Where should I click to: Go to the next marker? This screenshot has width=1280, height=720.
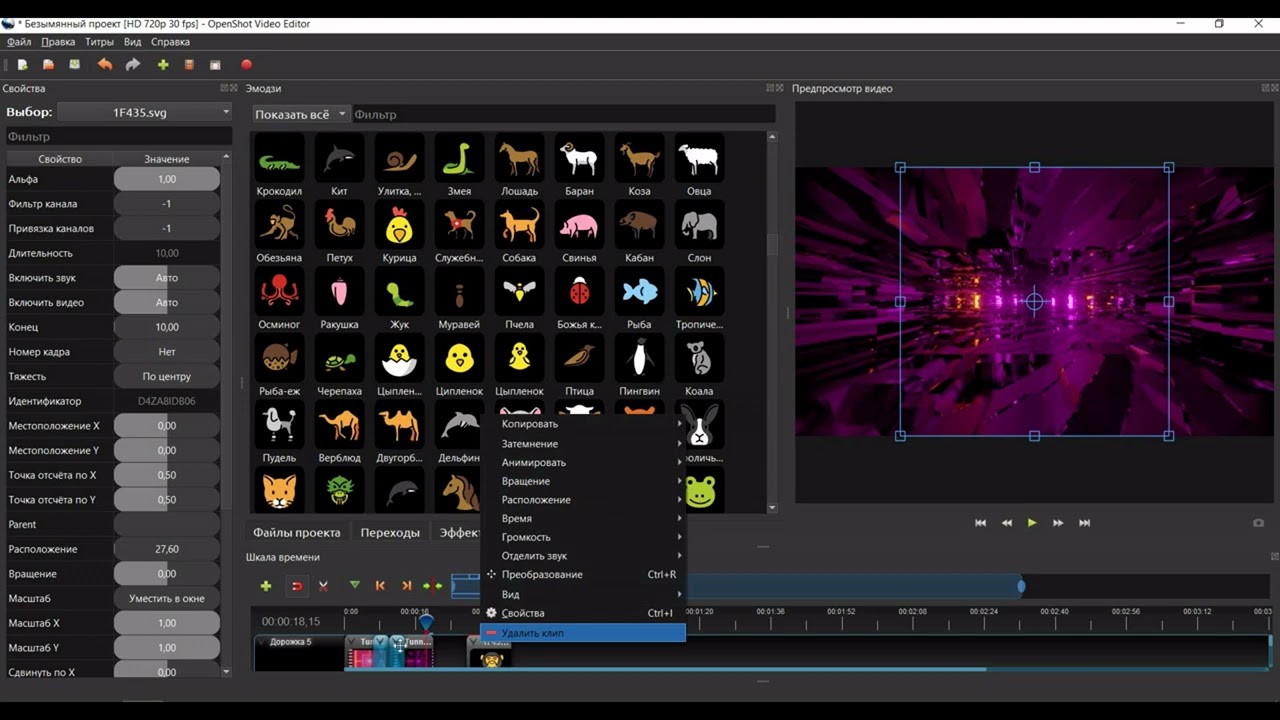[406, 586]
